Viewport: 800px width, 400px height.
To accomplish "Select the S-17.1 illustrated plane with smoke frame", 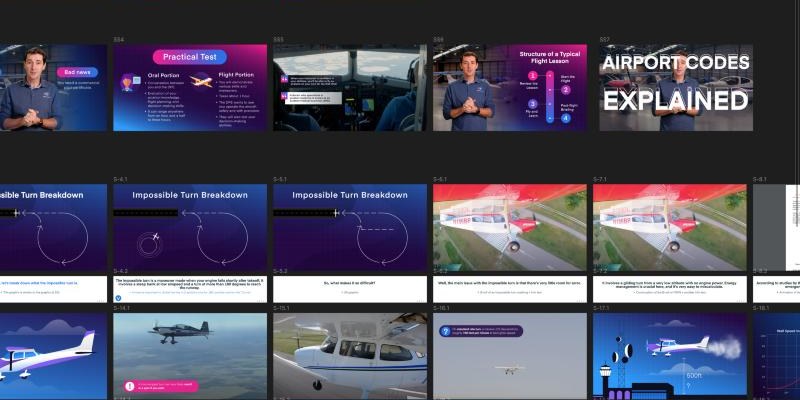I will (x=670, y=356).
